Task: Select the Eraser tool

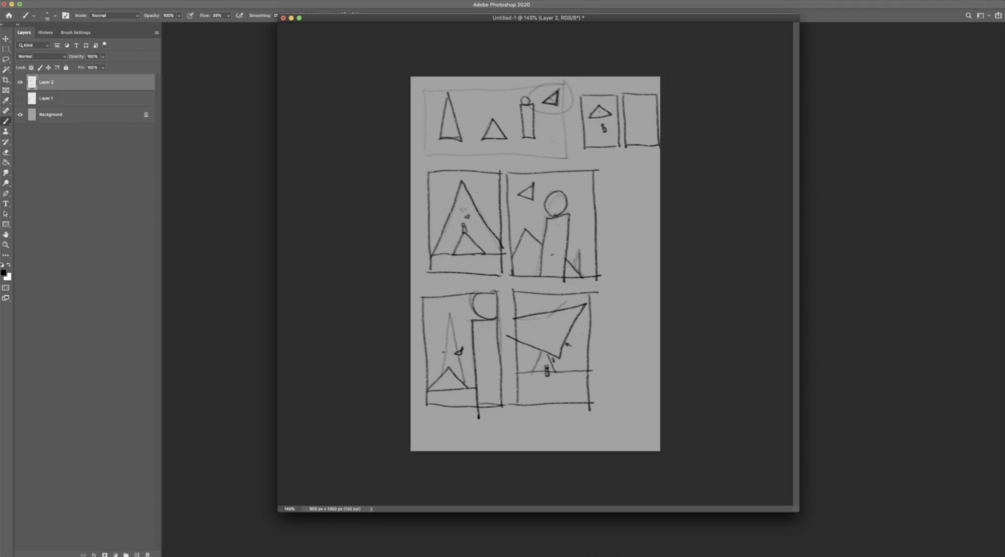Action: pos(6,153)
